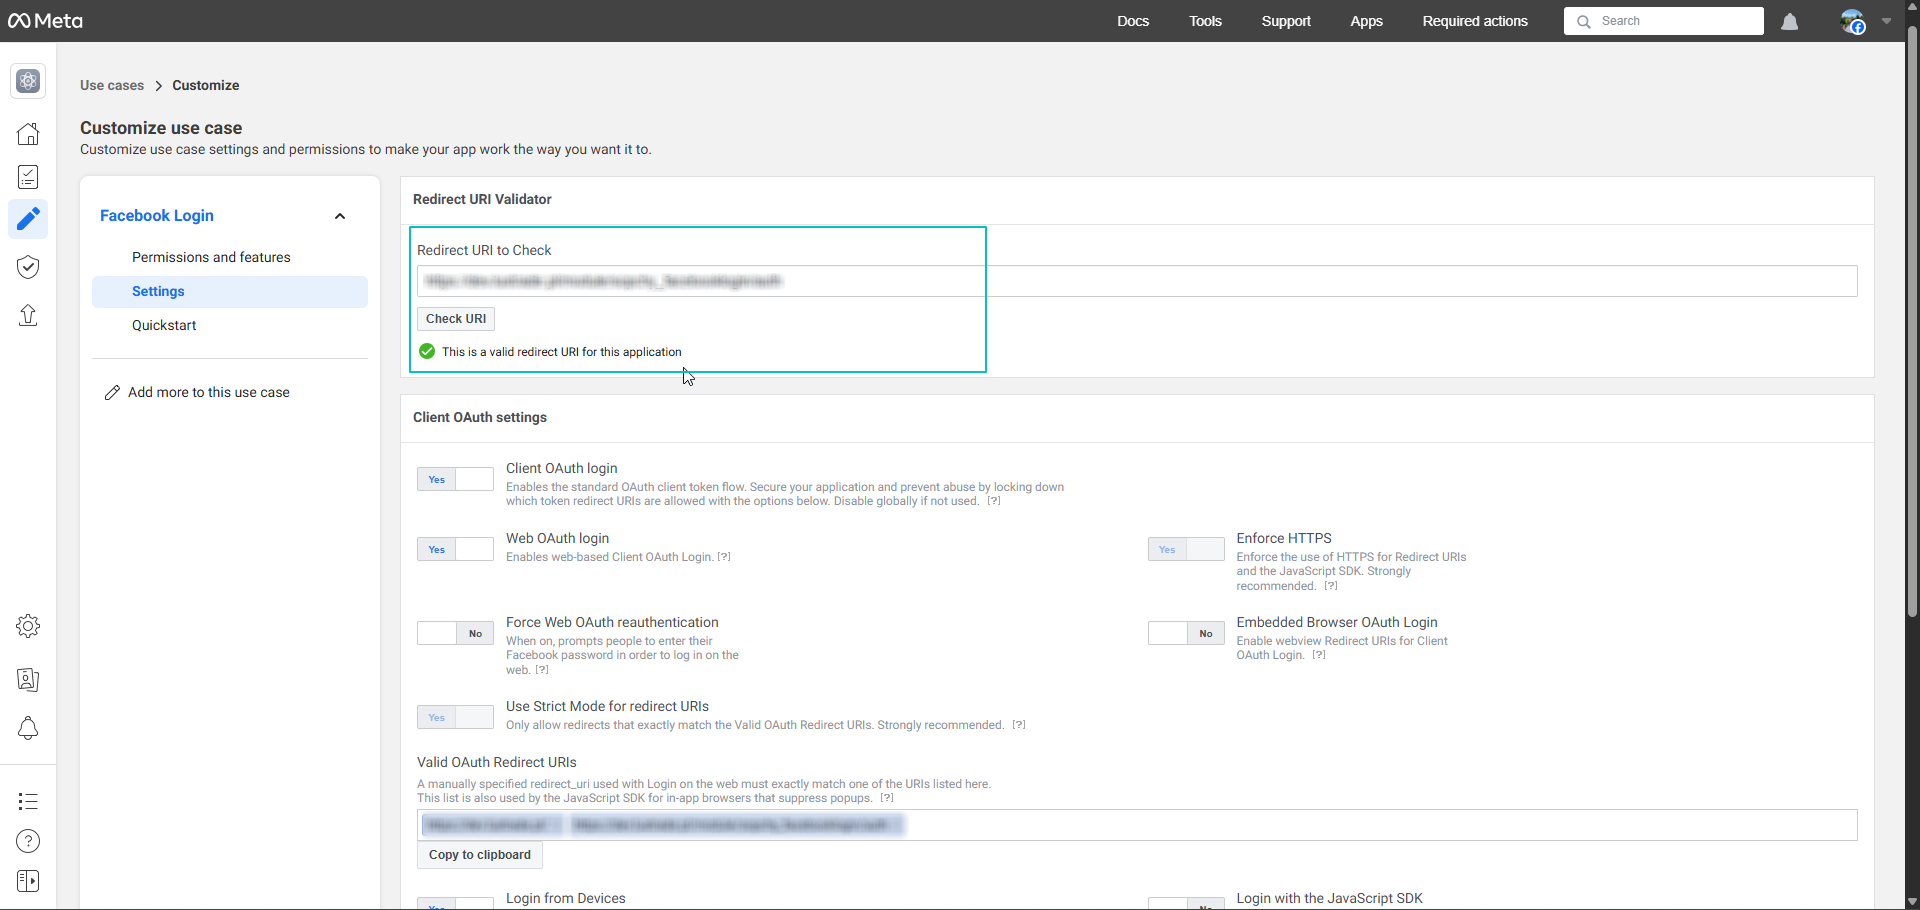The height and width of the screenshot is (910, 1920).
Task: Open the App settings gear icon
Action: 28,626
